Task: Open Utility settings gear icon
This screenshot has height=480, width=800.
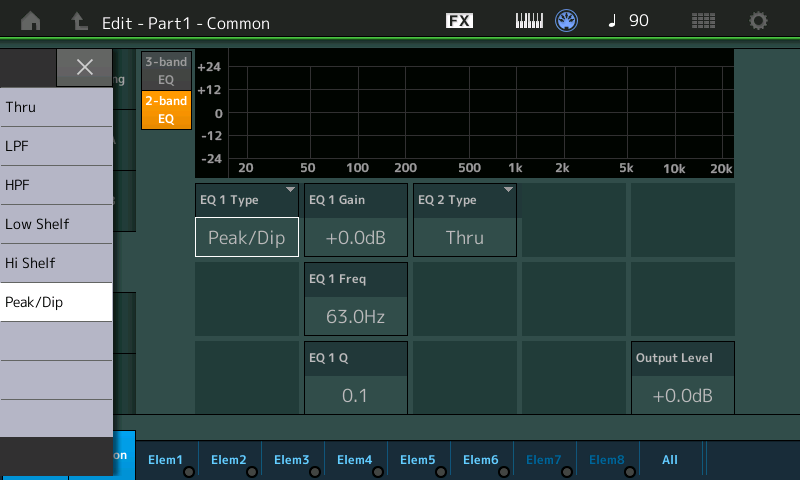Action: 758,21
